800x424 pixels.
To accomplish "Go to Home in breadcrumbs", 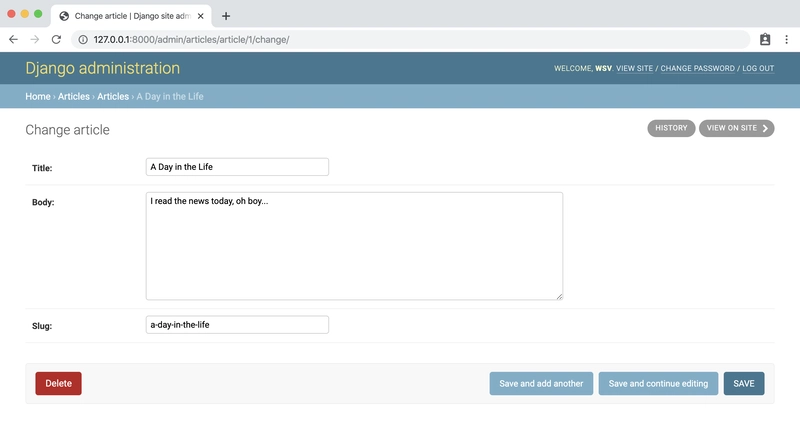I will [38, 96].
